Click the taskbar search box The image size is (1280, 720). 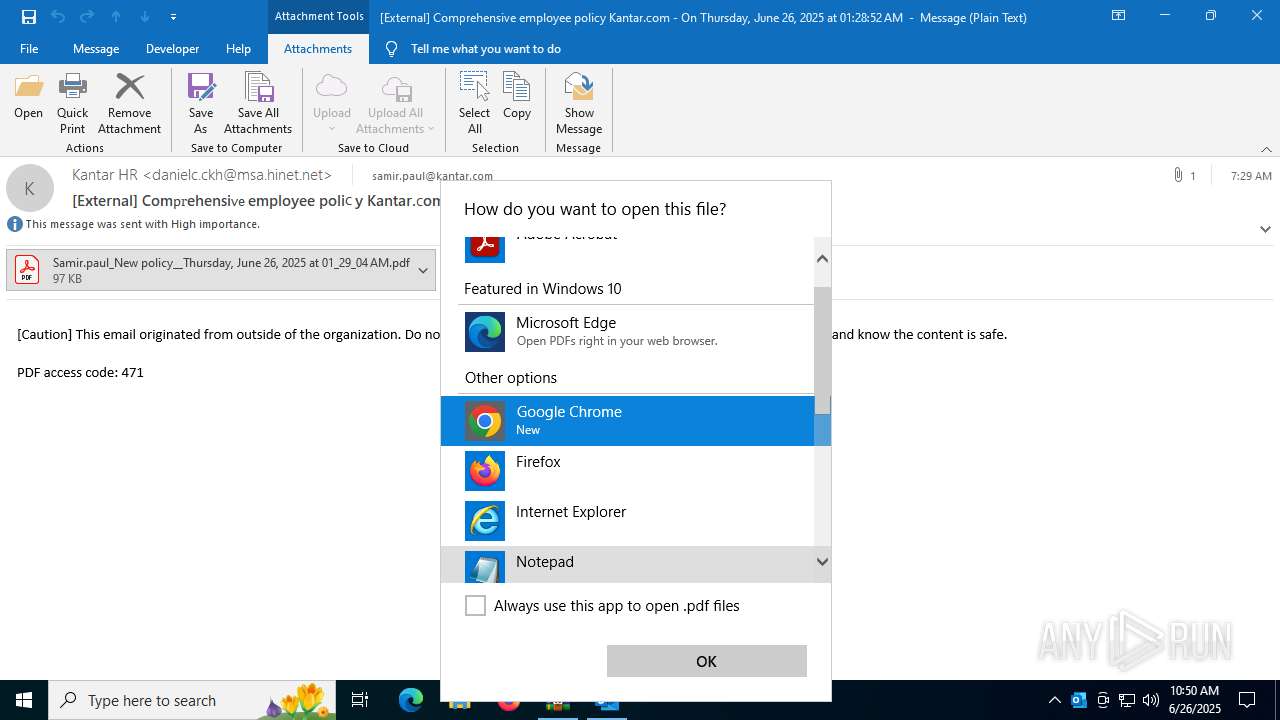point(192,700)
